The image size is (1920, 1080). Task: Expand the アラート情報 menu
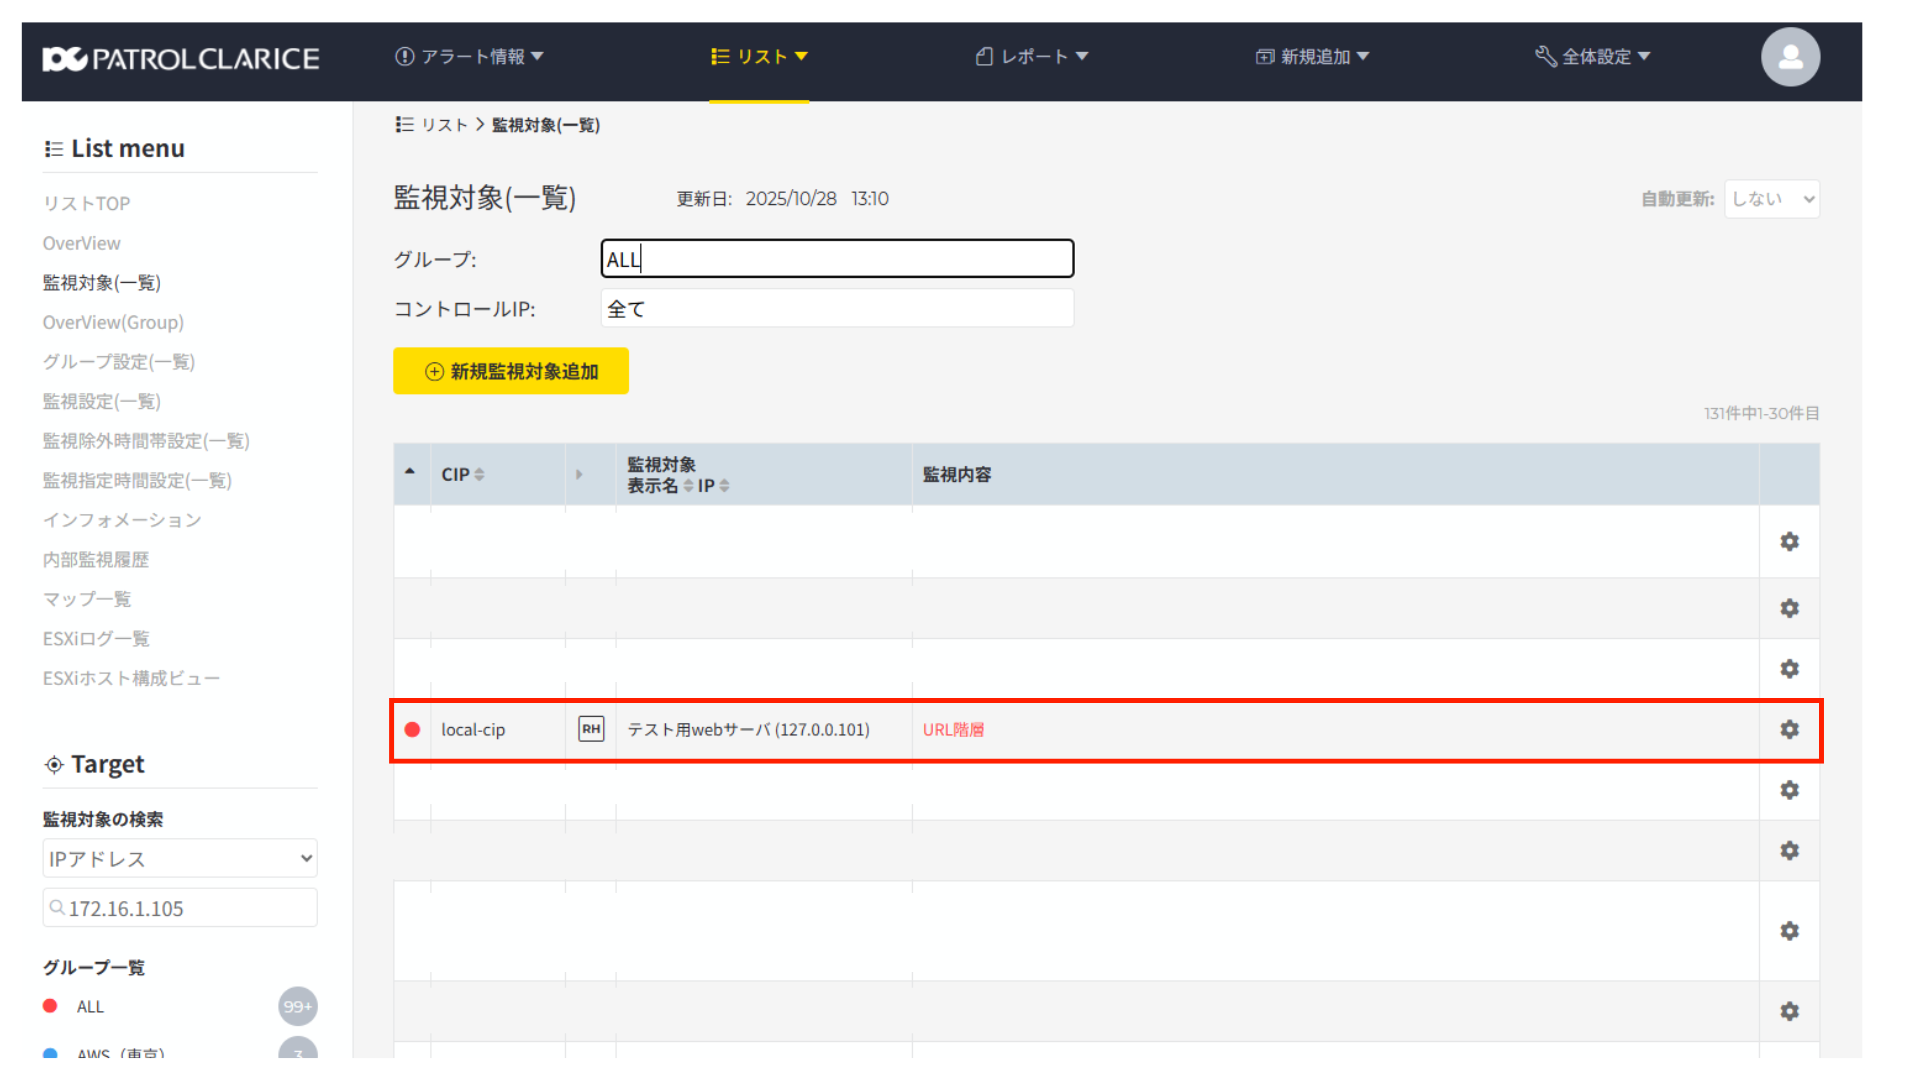click(469, 57)
